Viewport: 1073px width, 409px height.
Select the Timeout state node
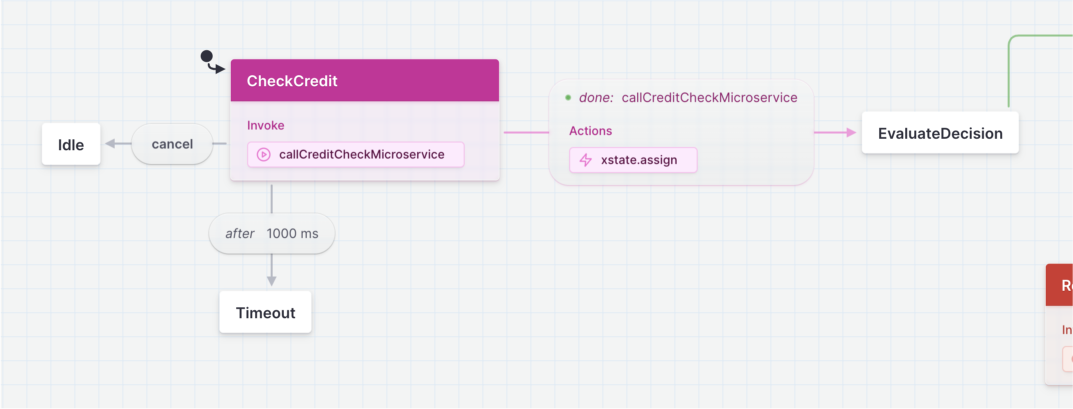coord(265,313)
